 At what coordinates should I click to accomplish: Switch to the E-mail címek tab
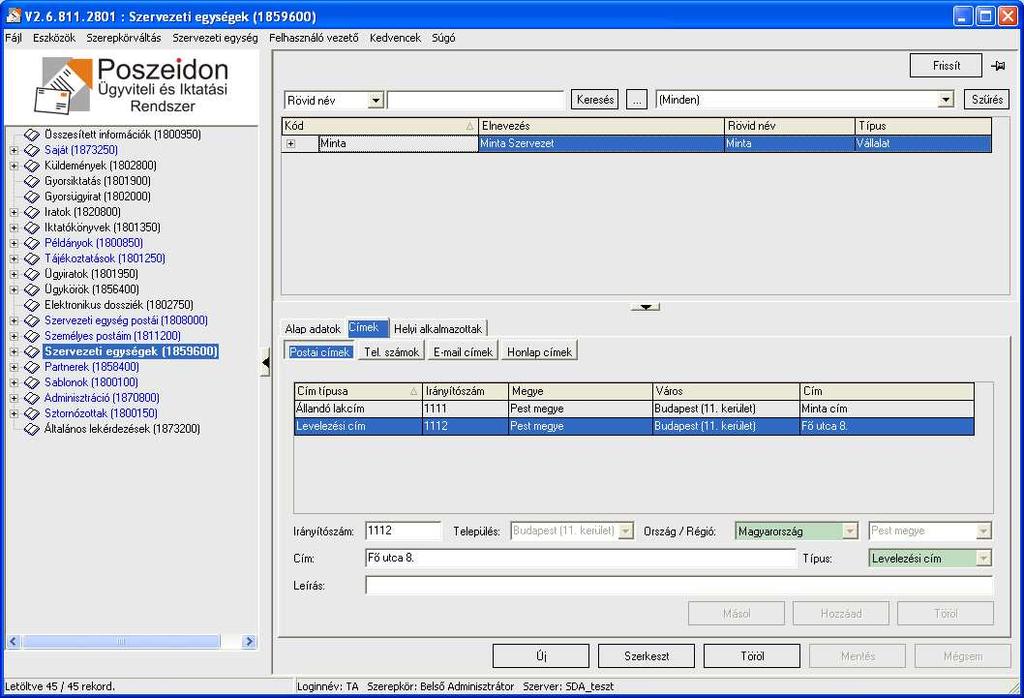[x=463, y=352]
